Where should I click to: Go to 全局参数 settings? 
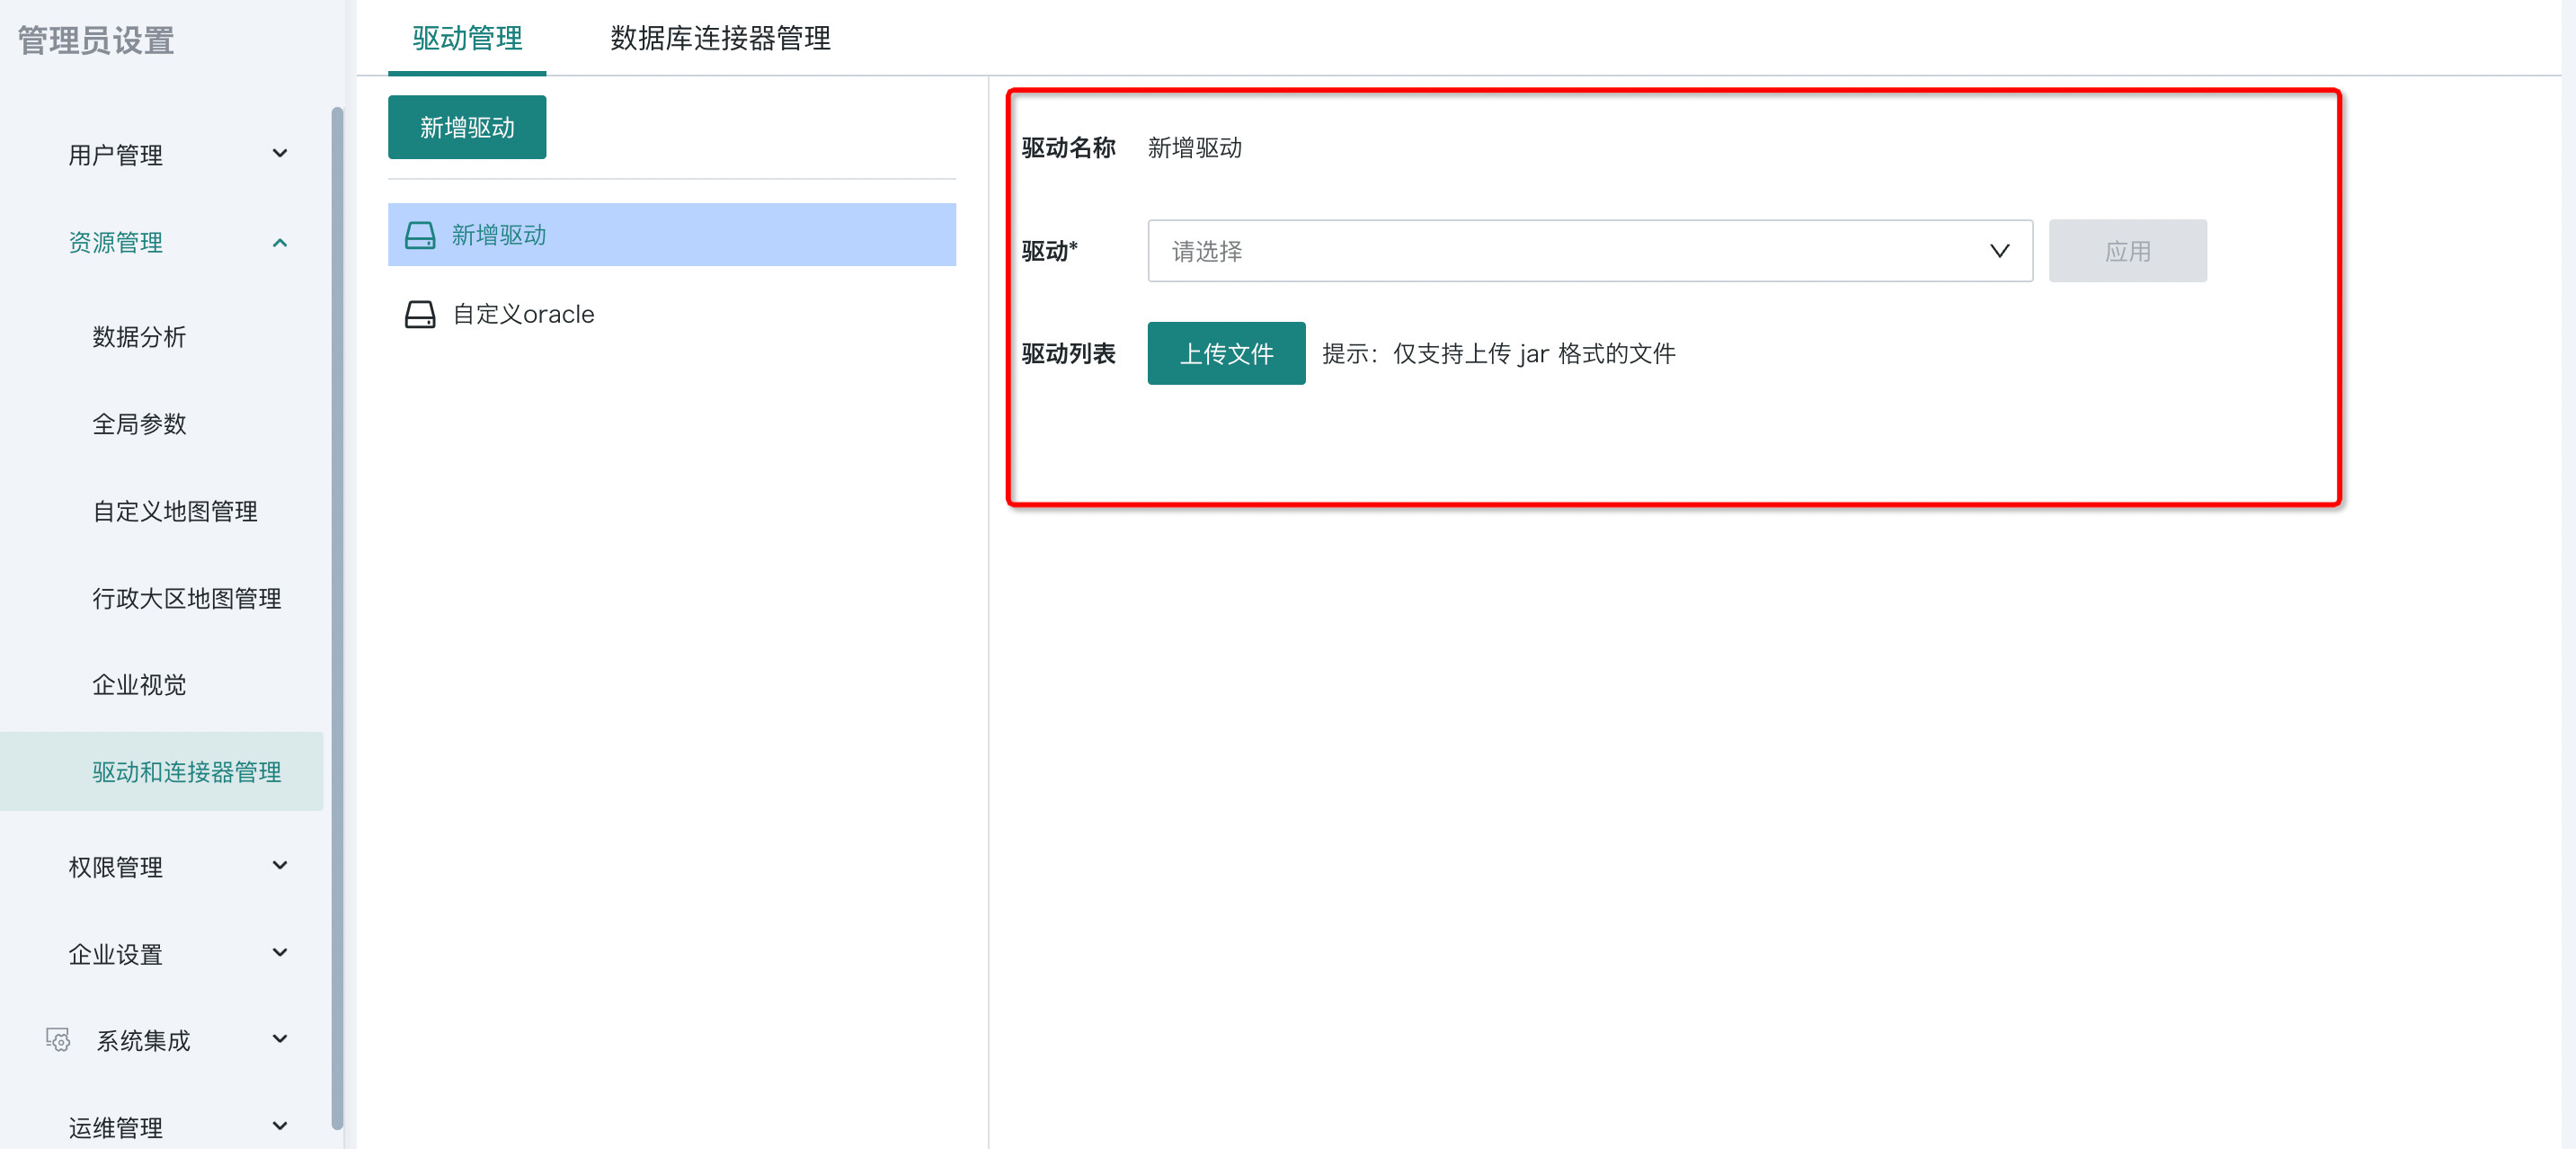click(x=139, y=423)
